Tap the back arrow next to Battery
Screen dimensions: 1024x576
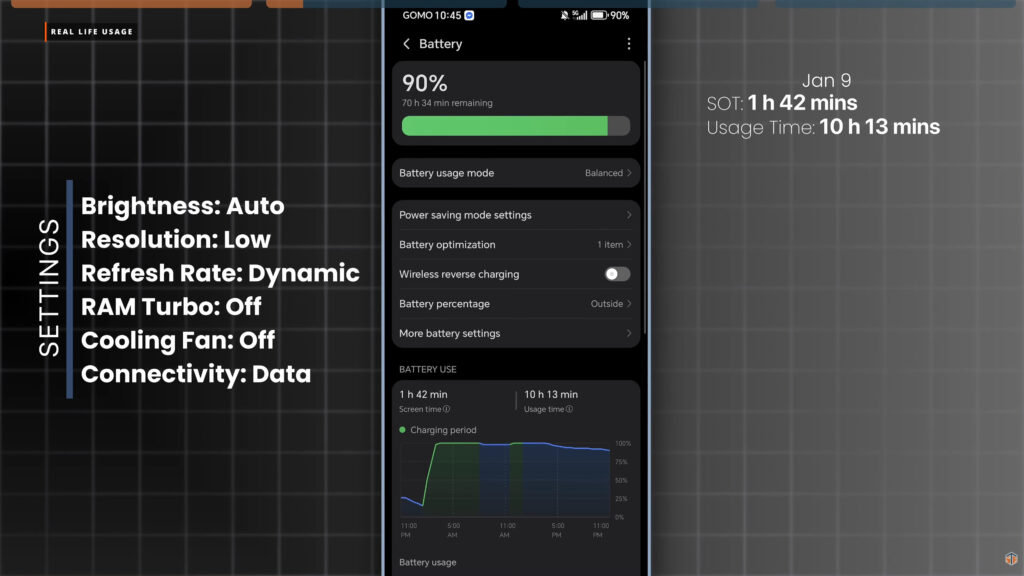406,44
